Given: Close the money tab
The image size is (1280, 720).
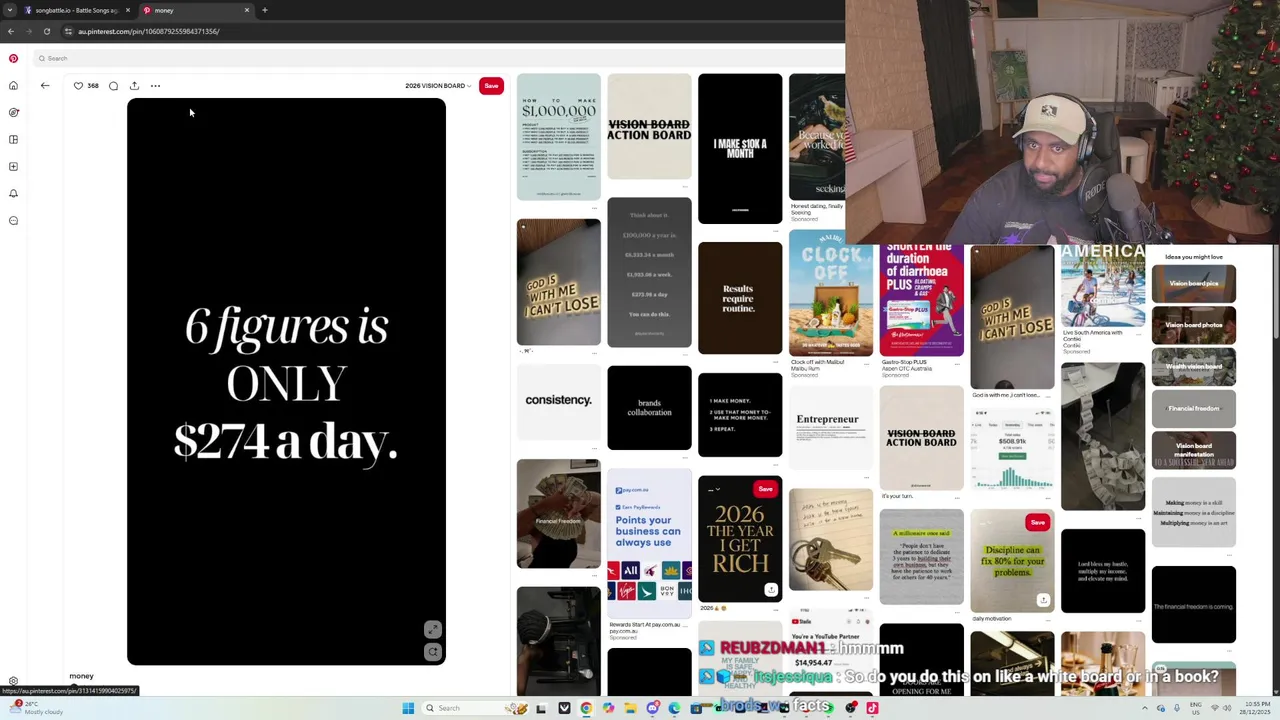Looking at the screenshot, I should 247,10.
